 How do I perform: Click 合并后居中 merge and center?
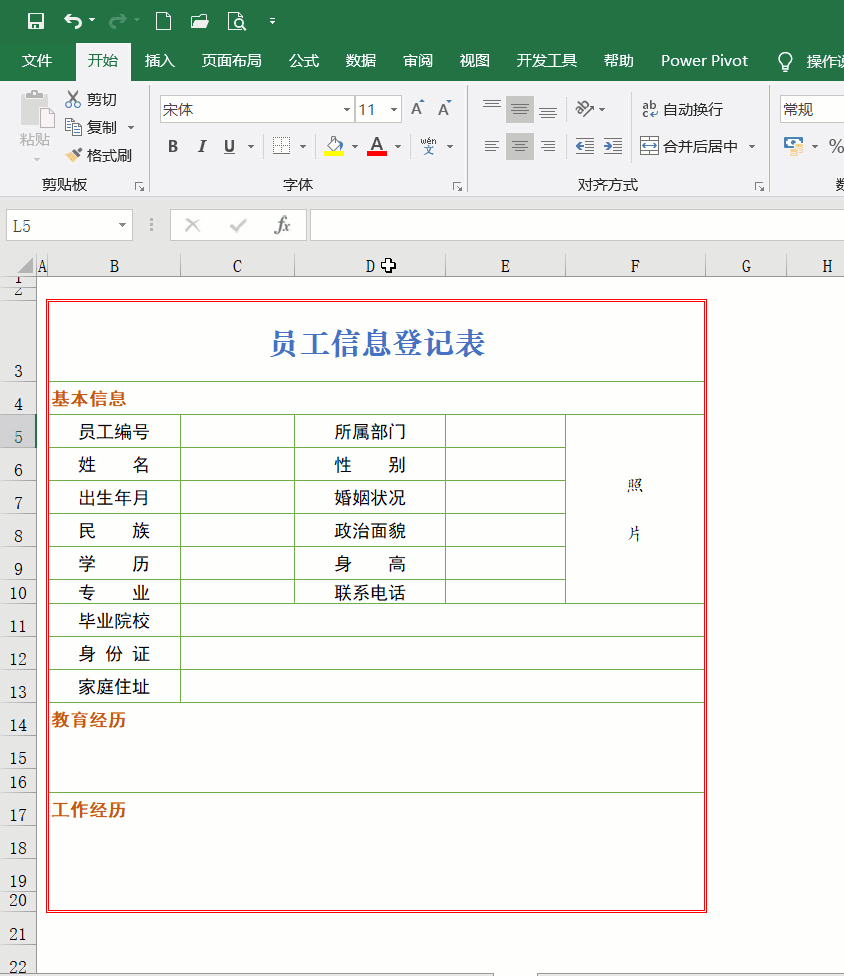689,146
